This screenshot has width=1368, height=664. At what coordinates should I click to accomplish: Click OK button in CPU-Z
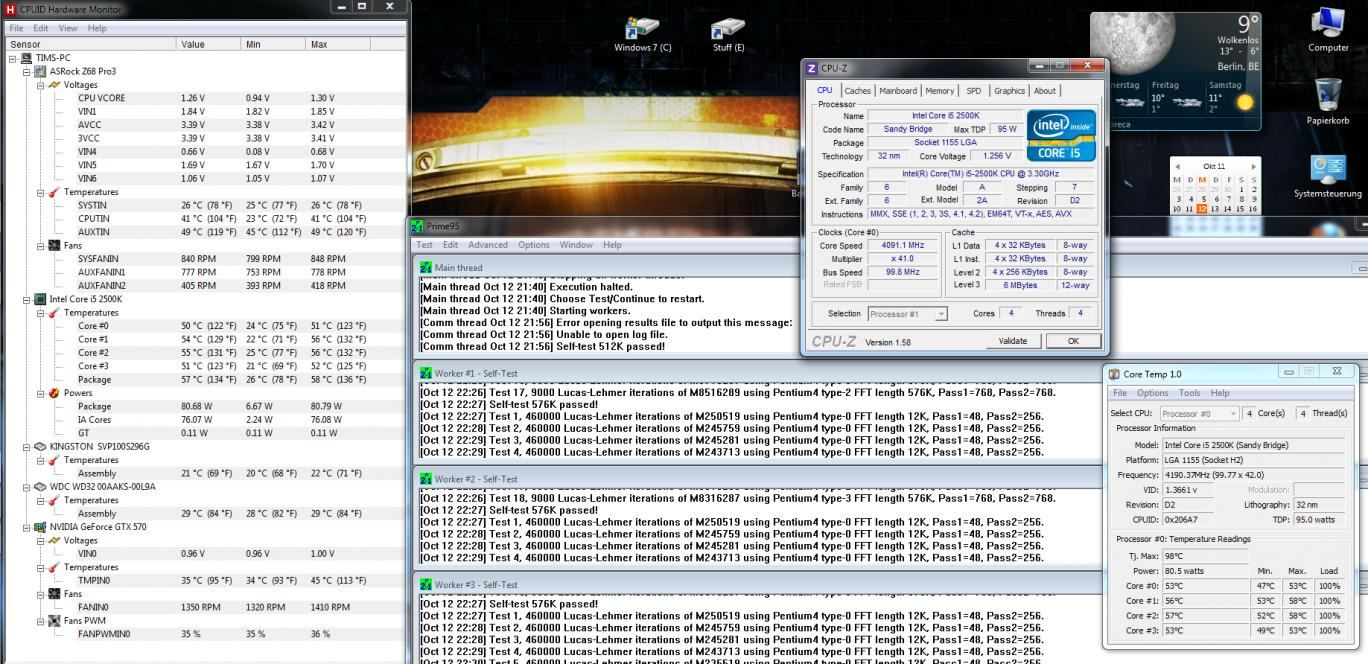(1073, 341)
